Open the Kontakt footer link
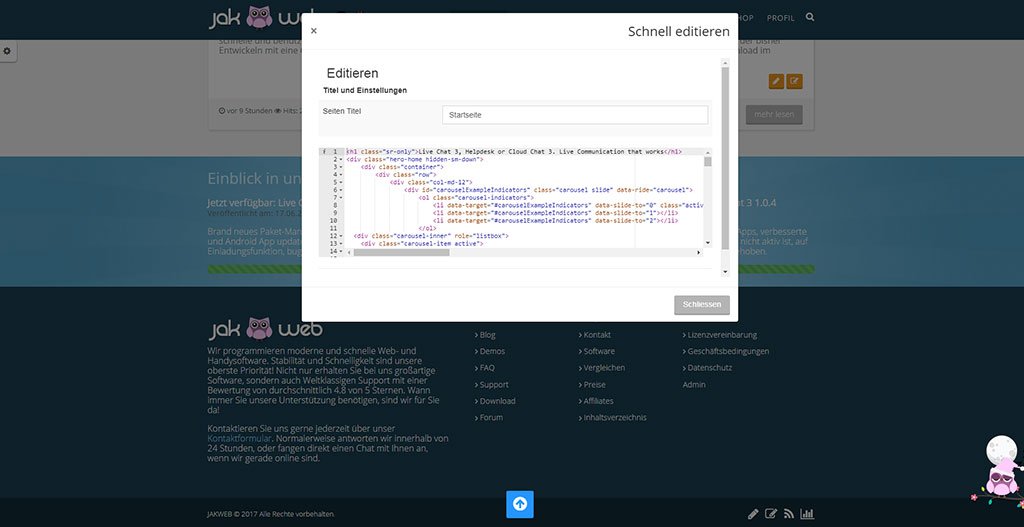 click(597, 335)
